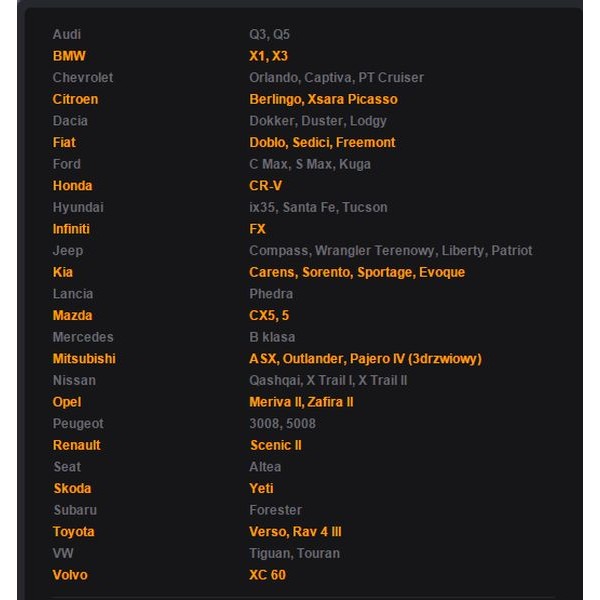The width and height of the screenshot is (600, 600).
Task: Click 'Carens, Sorento, Sportage, Evoque' models
Action: coord(357,272)
